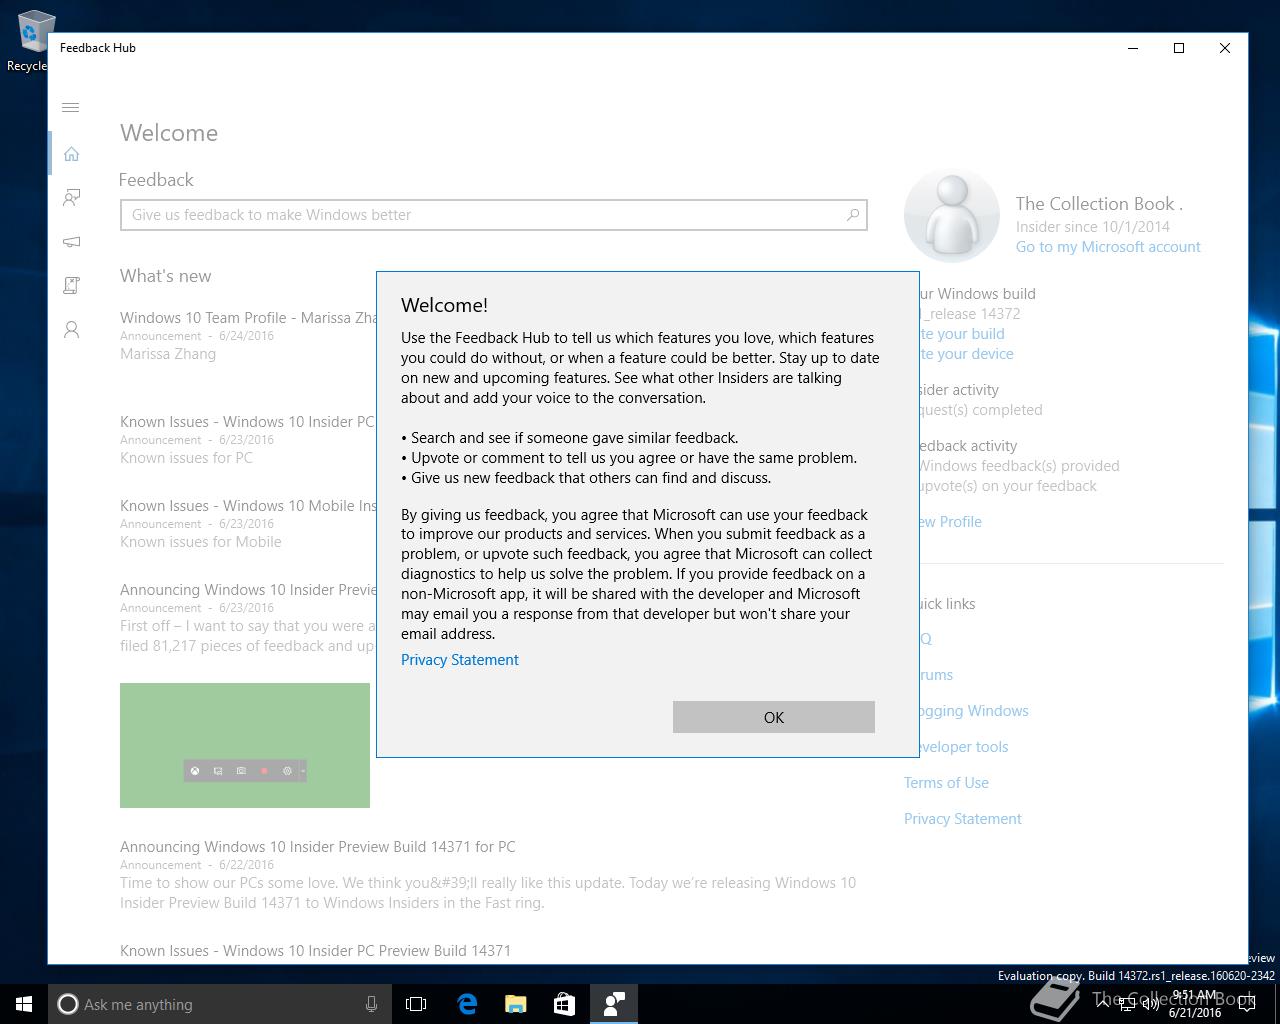Minimize the Feedback Hub window
Viewport: 1280px width, 1024px height.
1133,48
